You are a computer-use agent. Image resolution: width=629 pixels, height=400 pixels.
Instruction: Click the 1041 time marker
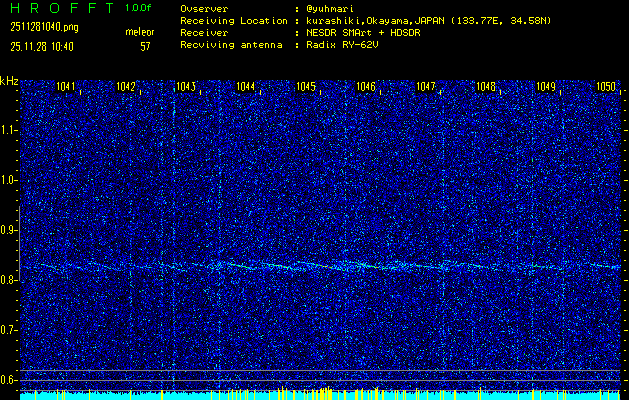pyautogui.click(x=67, y=87)
